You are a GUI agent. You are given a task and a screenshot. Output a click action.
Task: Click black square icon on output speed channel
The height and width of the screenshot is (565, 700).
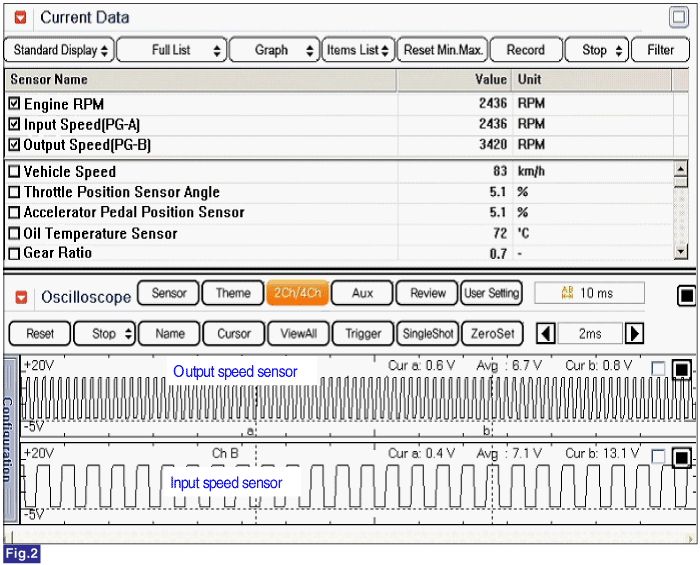tap(681, 370)
